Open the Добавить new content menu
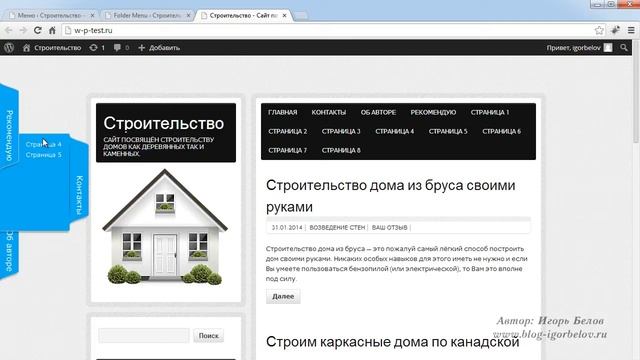 [x=159, y=48]
